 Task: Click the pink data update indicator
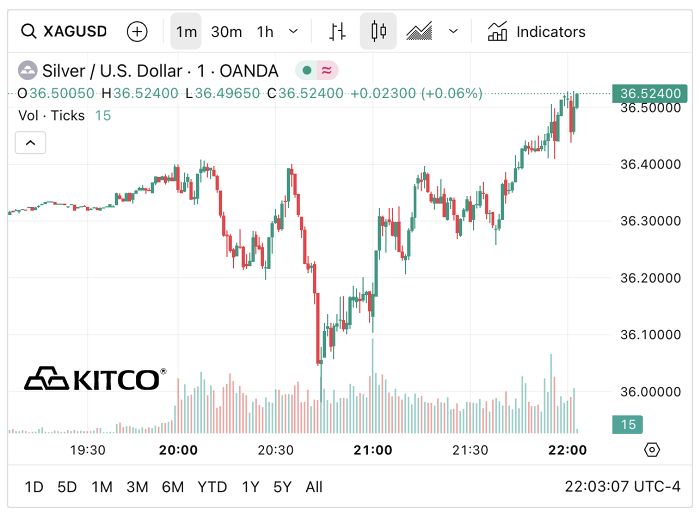tap(327, 71)
